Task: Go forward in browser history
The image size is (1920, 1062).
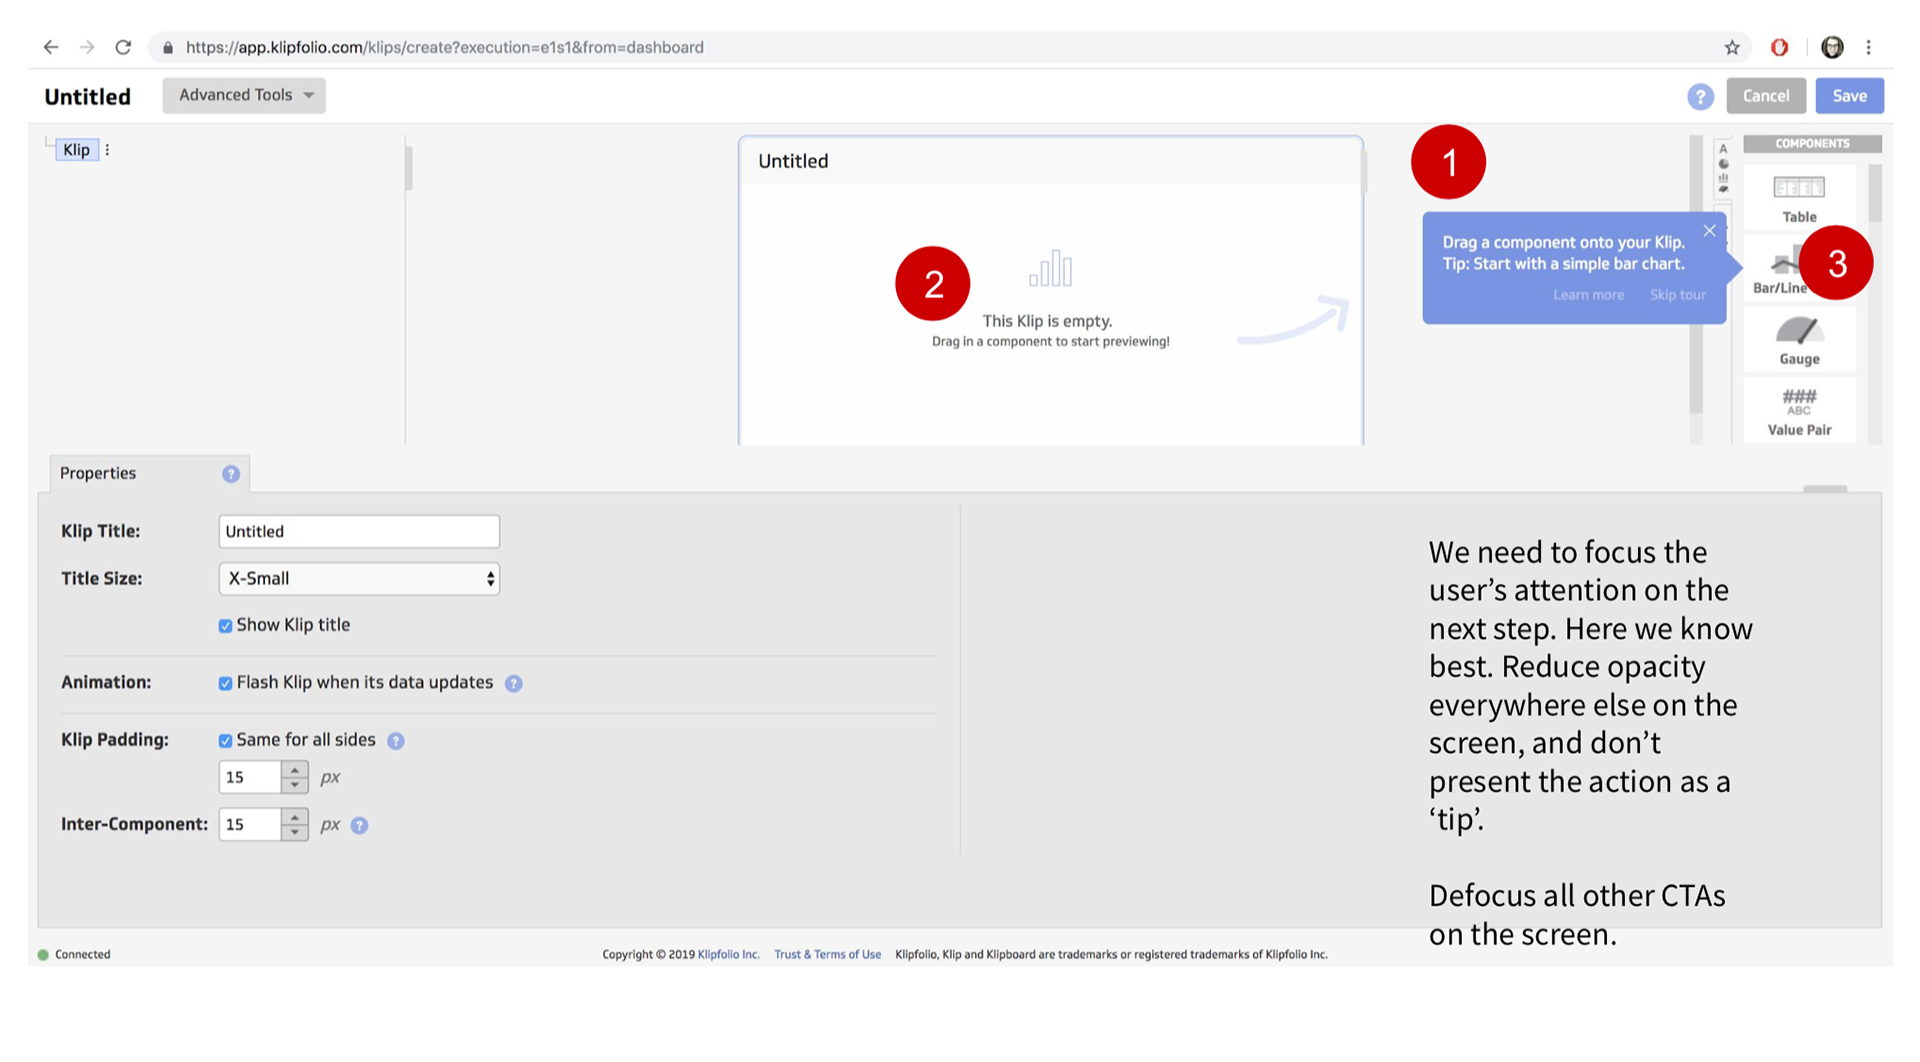Action: [x=87, y=47]
